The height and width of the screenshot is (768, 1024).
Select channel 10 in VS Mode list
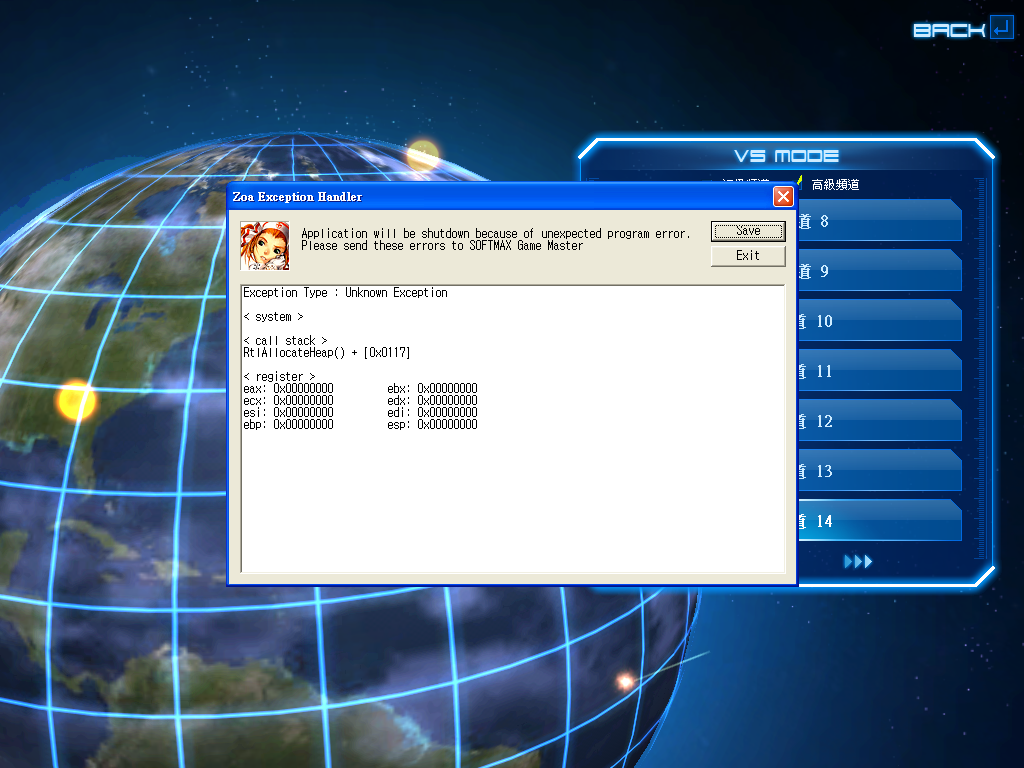[x=879, y=321]
